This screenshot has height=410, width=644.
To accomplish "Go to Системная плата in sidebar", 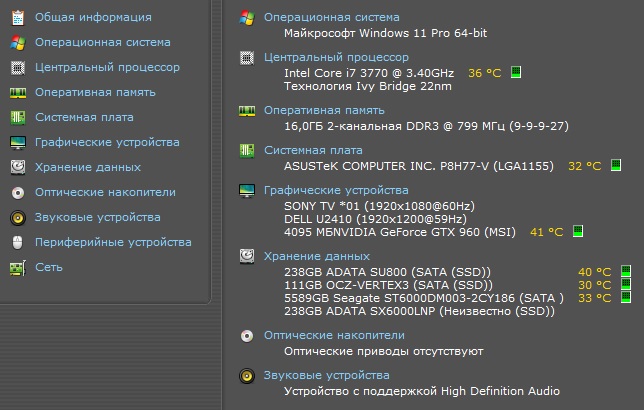I will pyautogui.click(x=84, y=117).
